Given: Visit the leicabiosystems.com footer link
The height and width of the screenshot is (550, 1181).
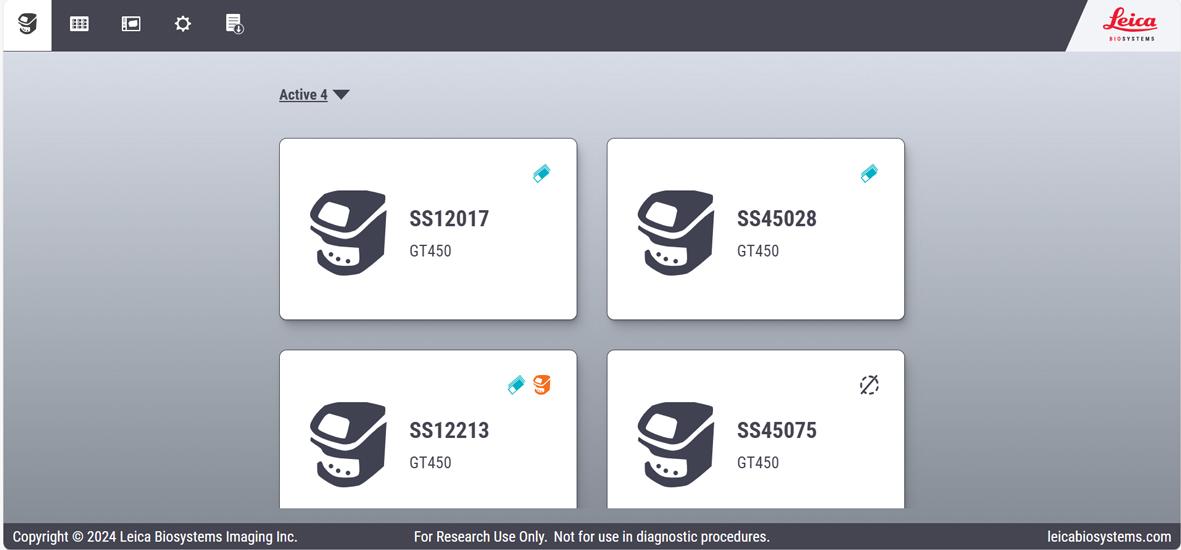Looking at the screenshot, I should 1109,537.
